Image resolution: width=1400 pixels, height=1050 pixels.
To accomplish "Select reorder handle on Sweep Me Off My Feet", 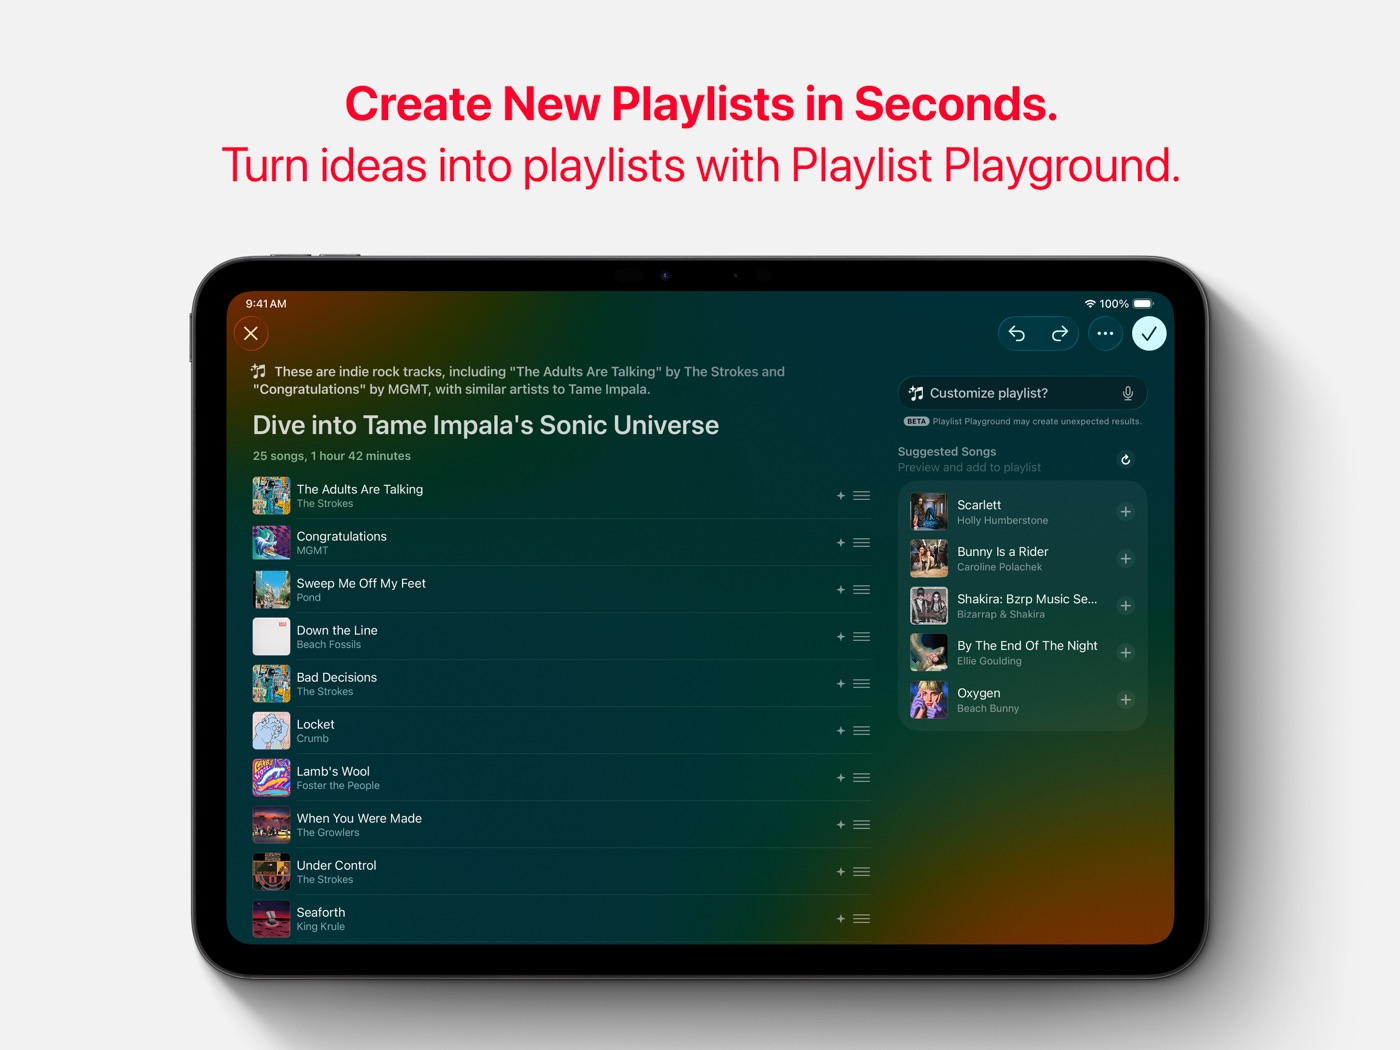I will [x=861, y=590].
